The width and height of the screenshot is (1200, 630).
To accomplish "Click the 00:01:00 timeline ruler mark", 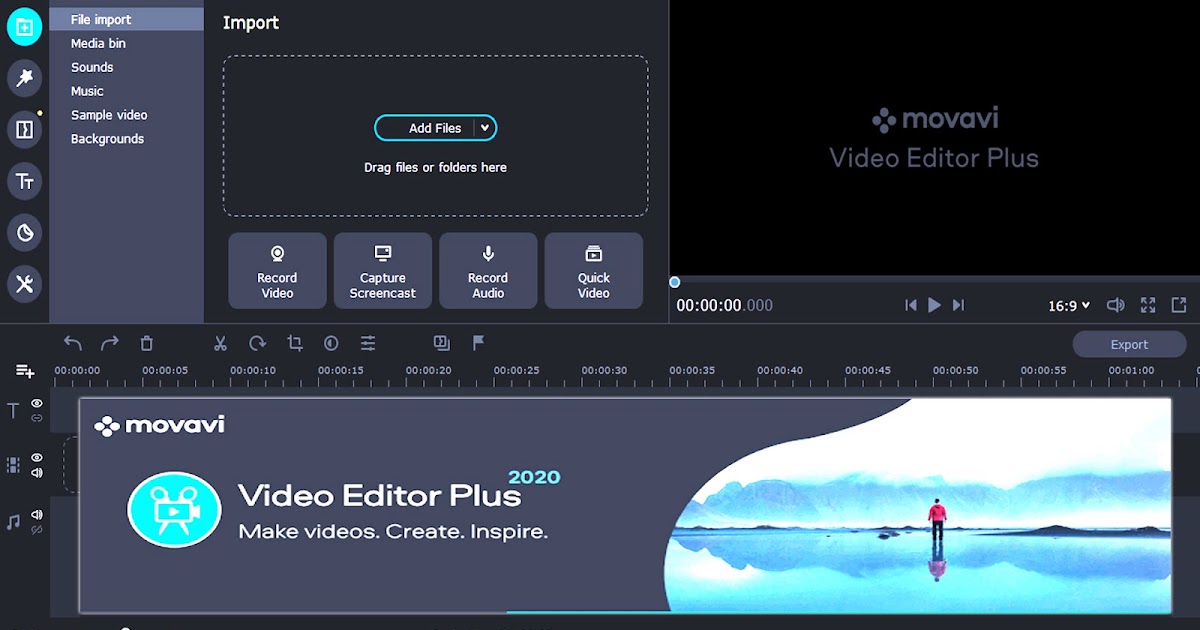I will pyautogui.click(x=1131, y=370).
